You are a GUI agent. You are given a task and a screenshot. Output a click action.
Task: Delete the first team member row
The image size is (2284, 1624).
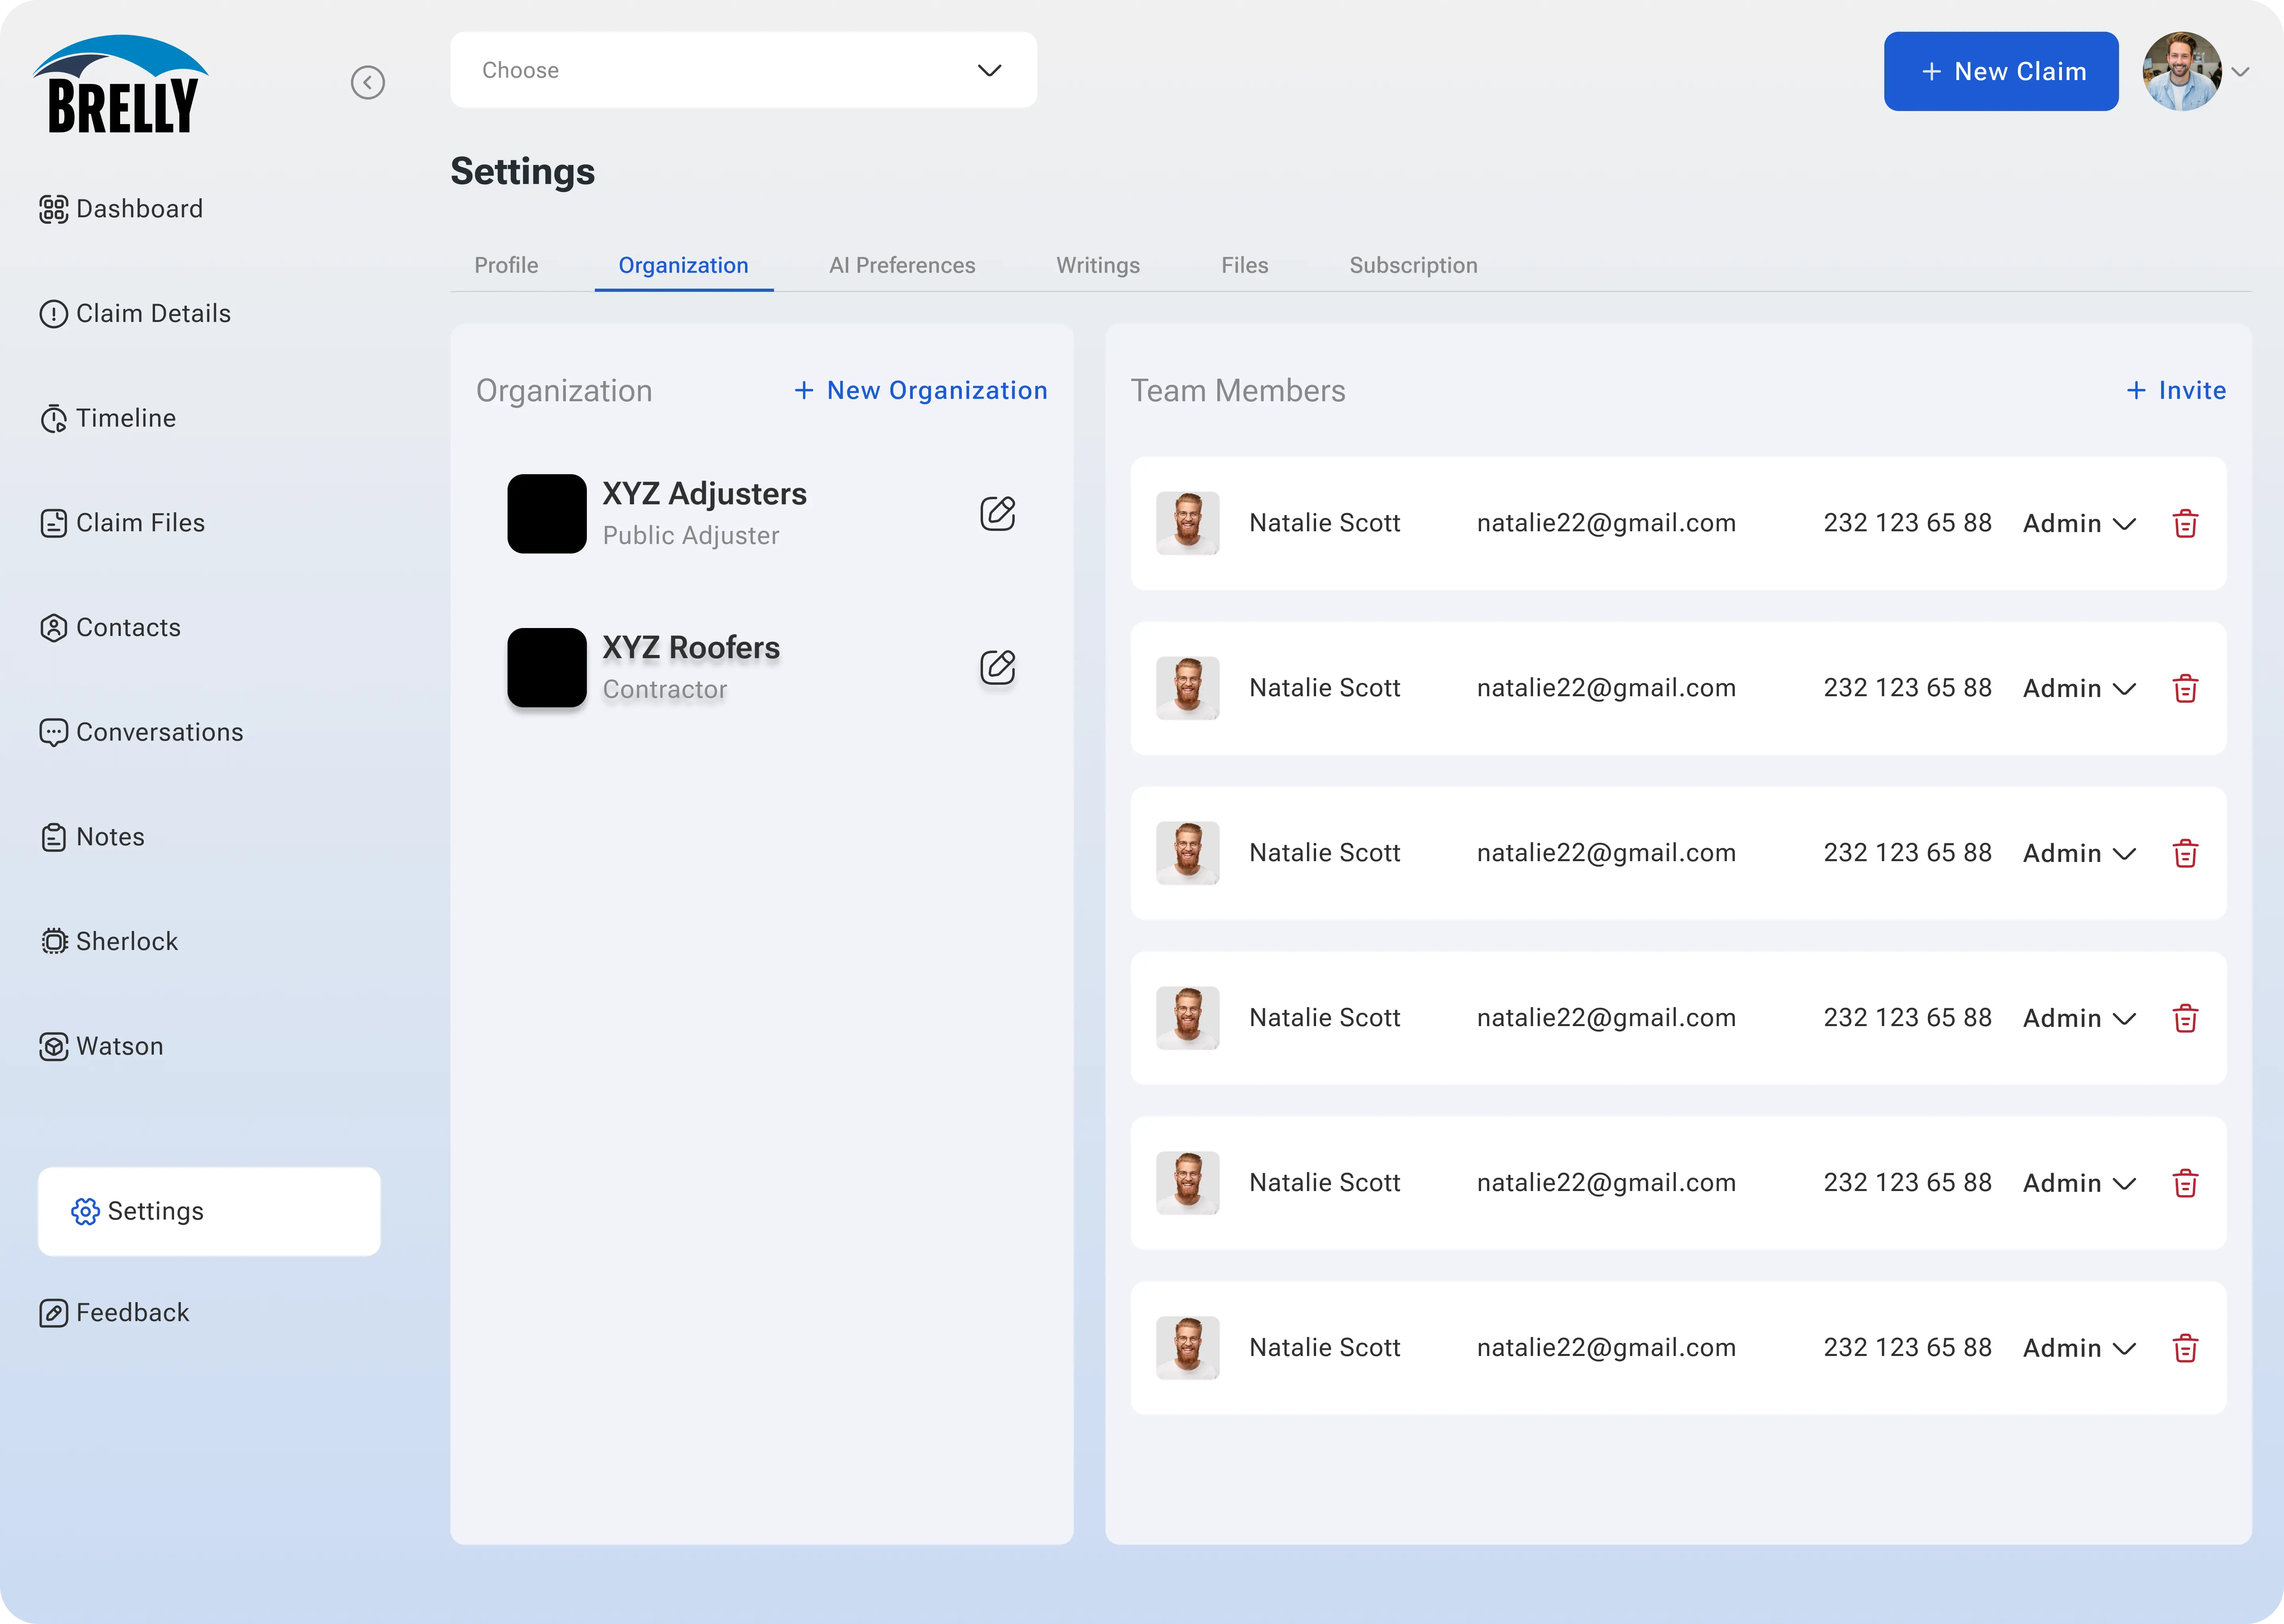pyautogui.click(x=2185, y=524)
